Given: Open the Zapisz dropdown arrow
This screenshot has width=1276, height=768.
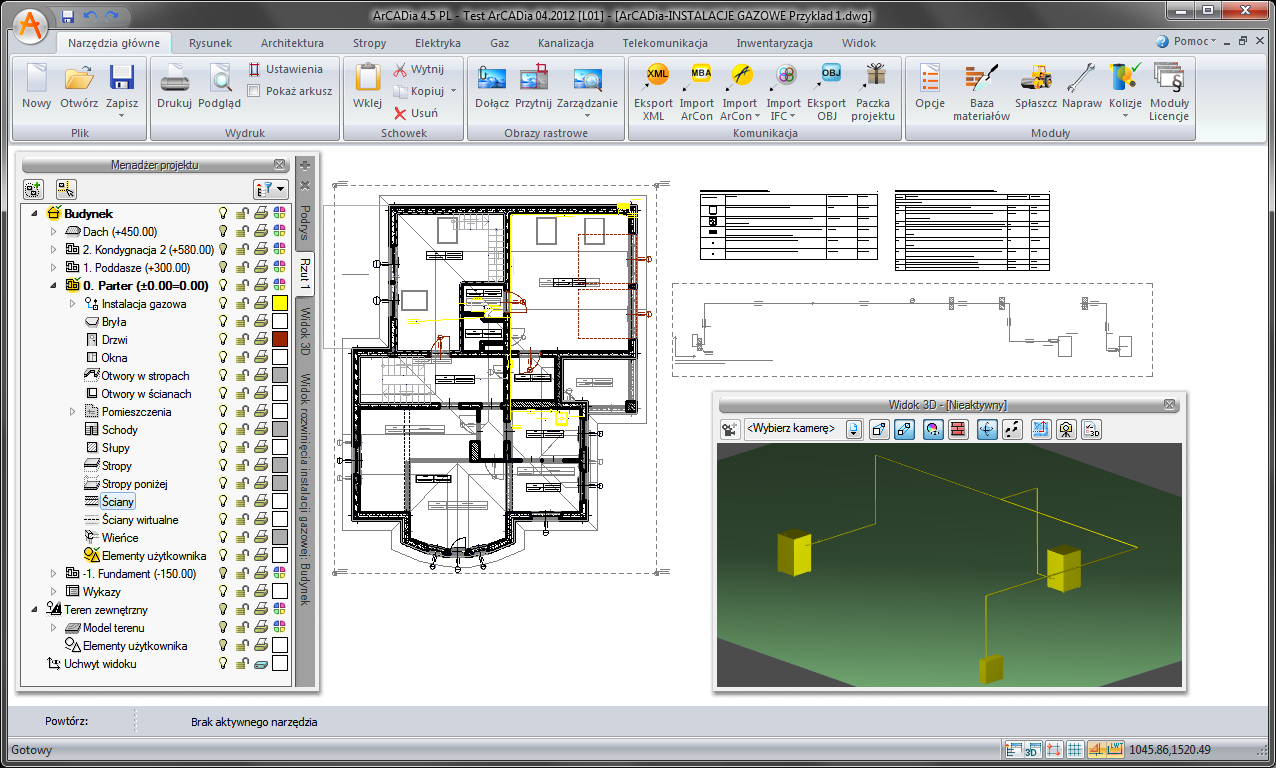Looking at the screenshot, I should pyautogui.click(x=122, y=116).
